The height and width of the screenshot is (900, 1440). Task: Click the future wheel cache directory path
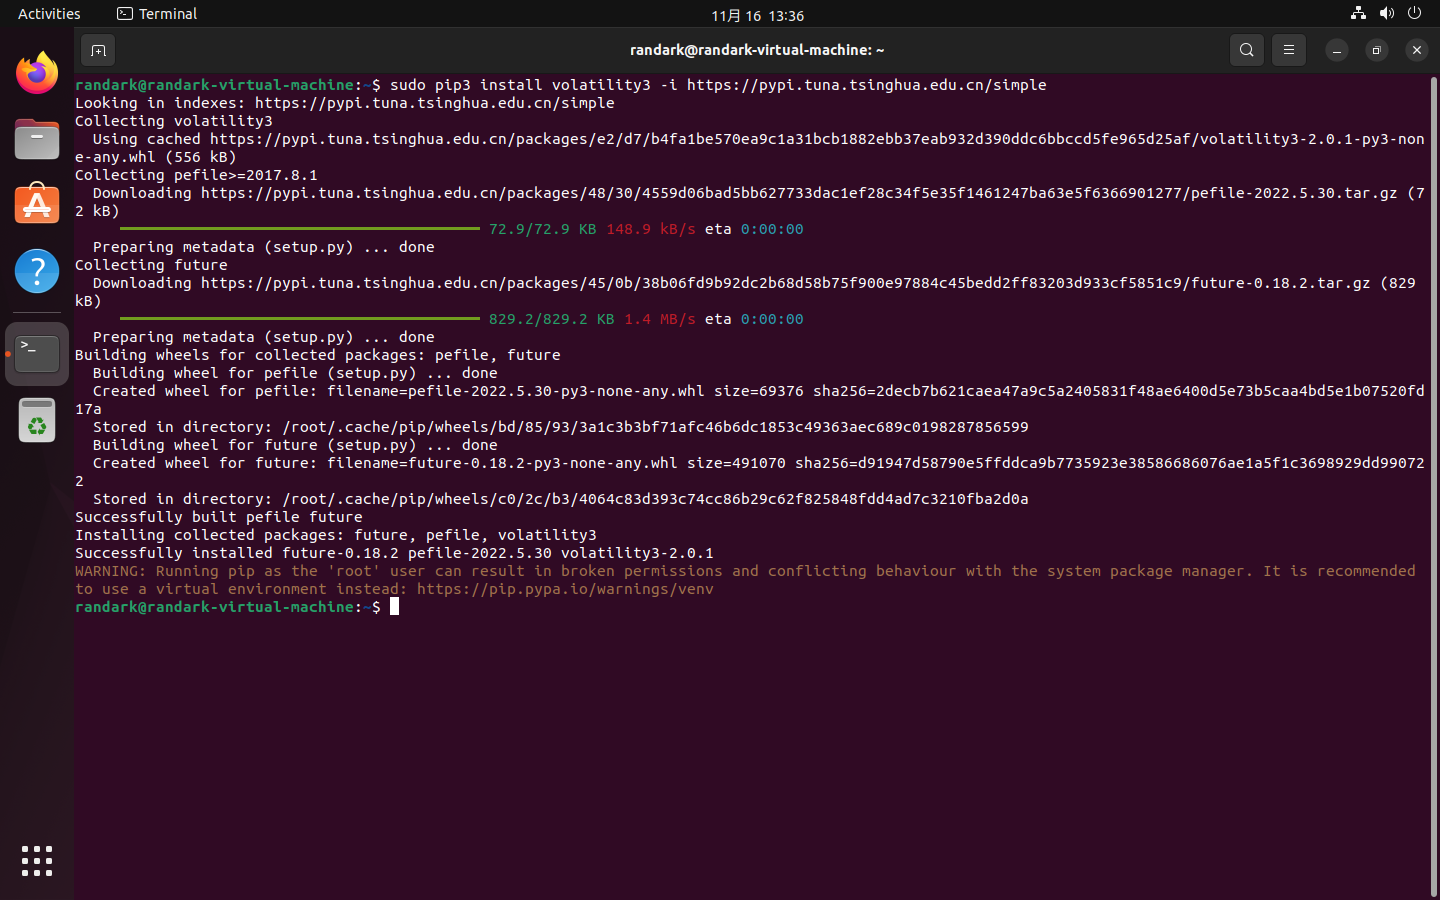655,499
